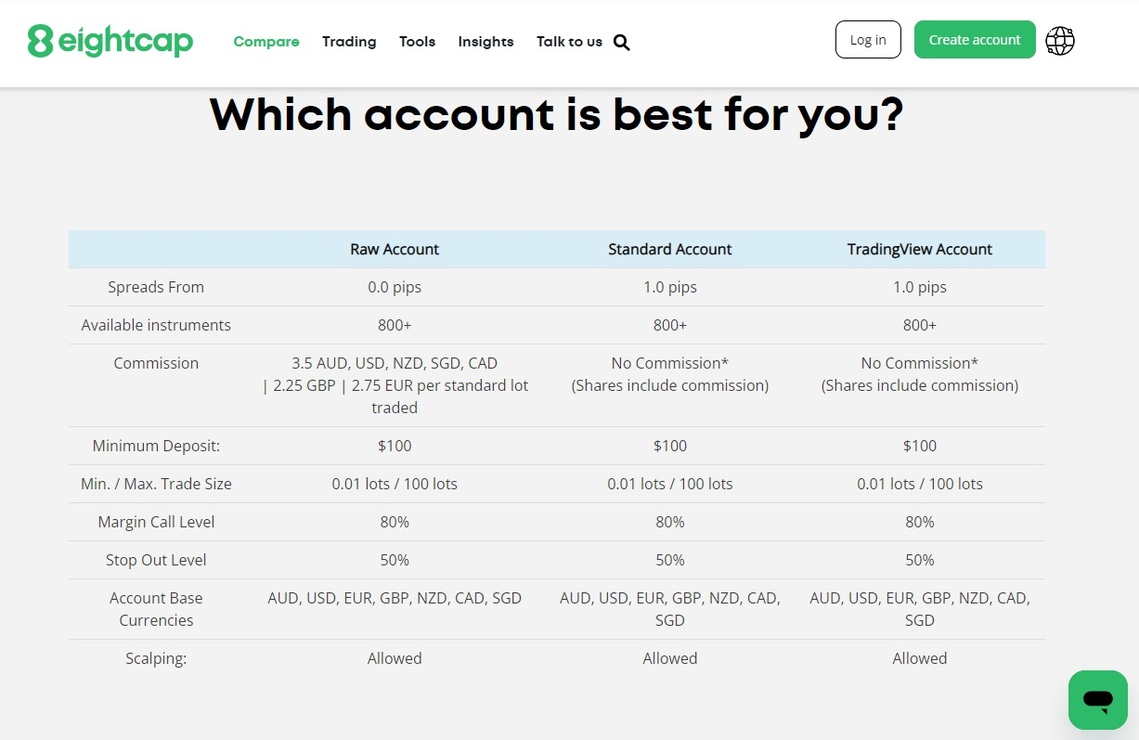Image resolution: width=1139 pixels, height=740 pixels.
Task: Click the Raw Account $100 deposit value
Action: 394,446
